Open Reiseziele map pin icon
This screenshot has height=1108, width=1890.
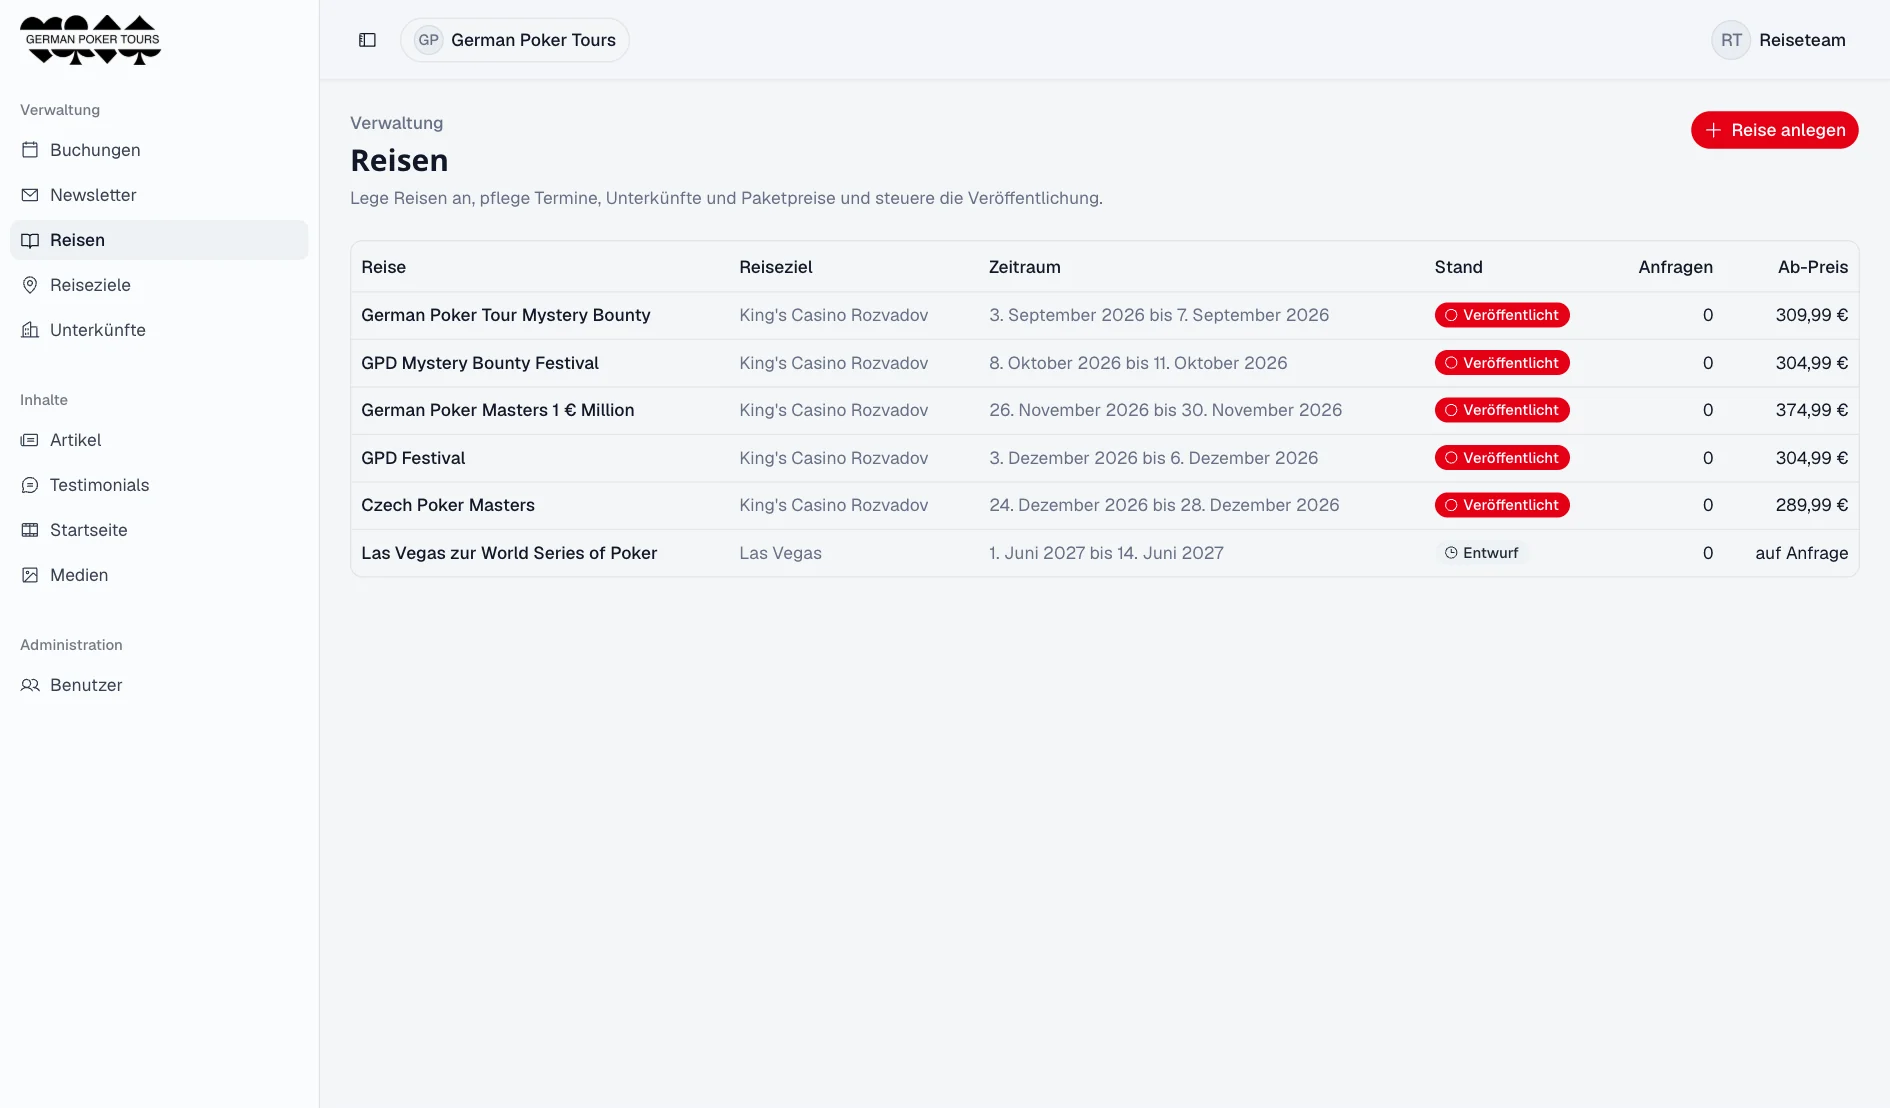(30, 285)
